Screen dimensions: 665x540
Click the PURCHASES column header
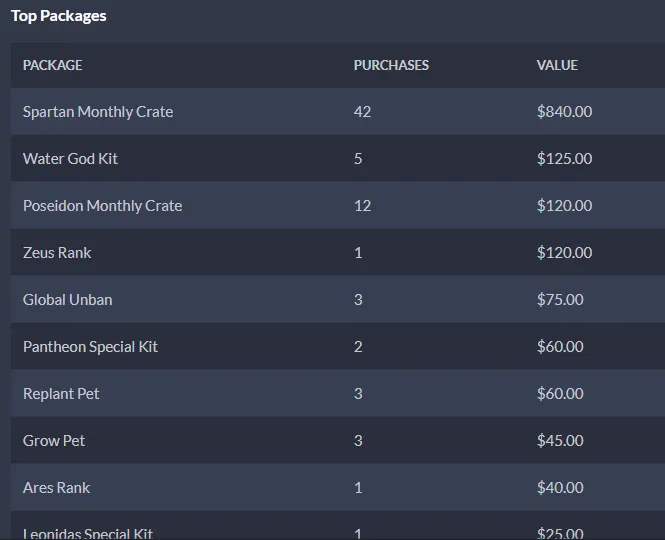pos(391,65)
